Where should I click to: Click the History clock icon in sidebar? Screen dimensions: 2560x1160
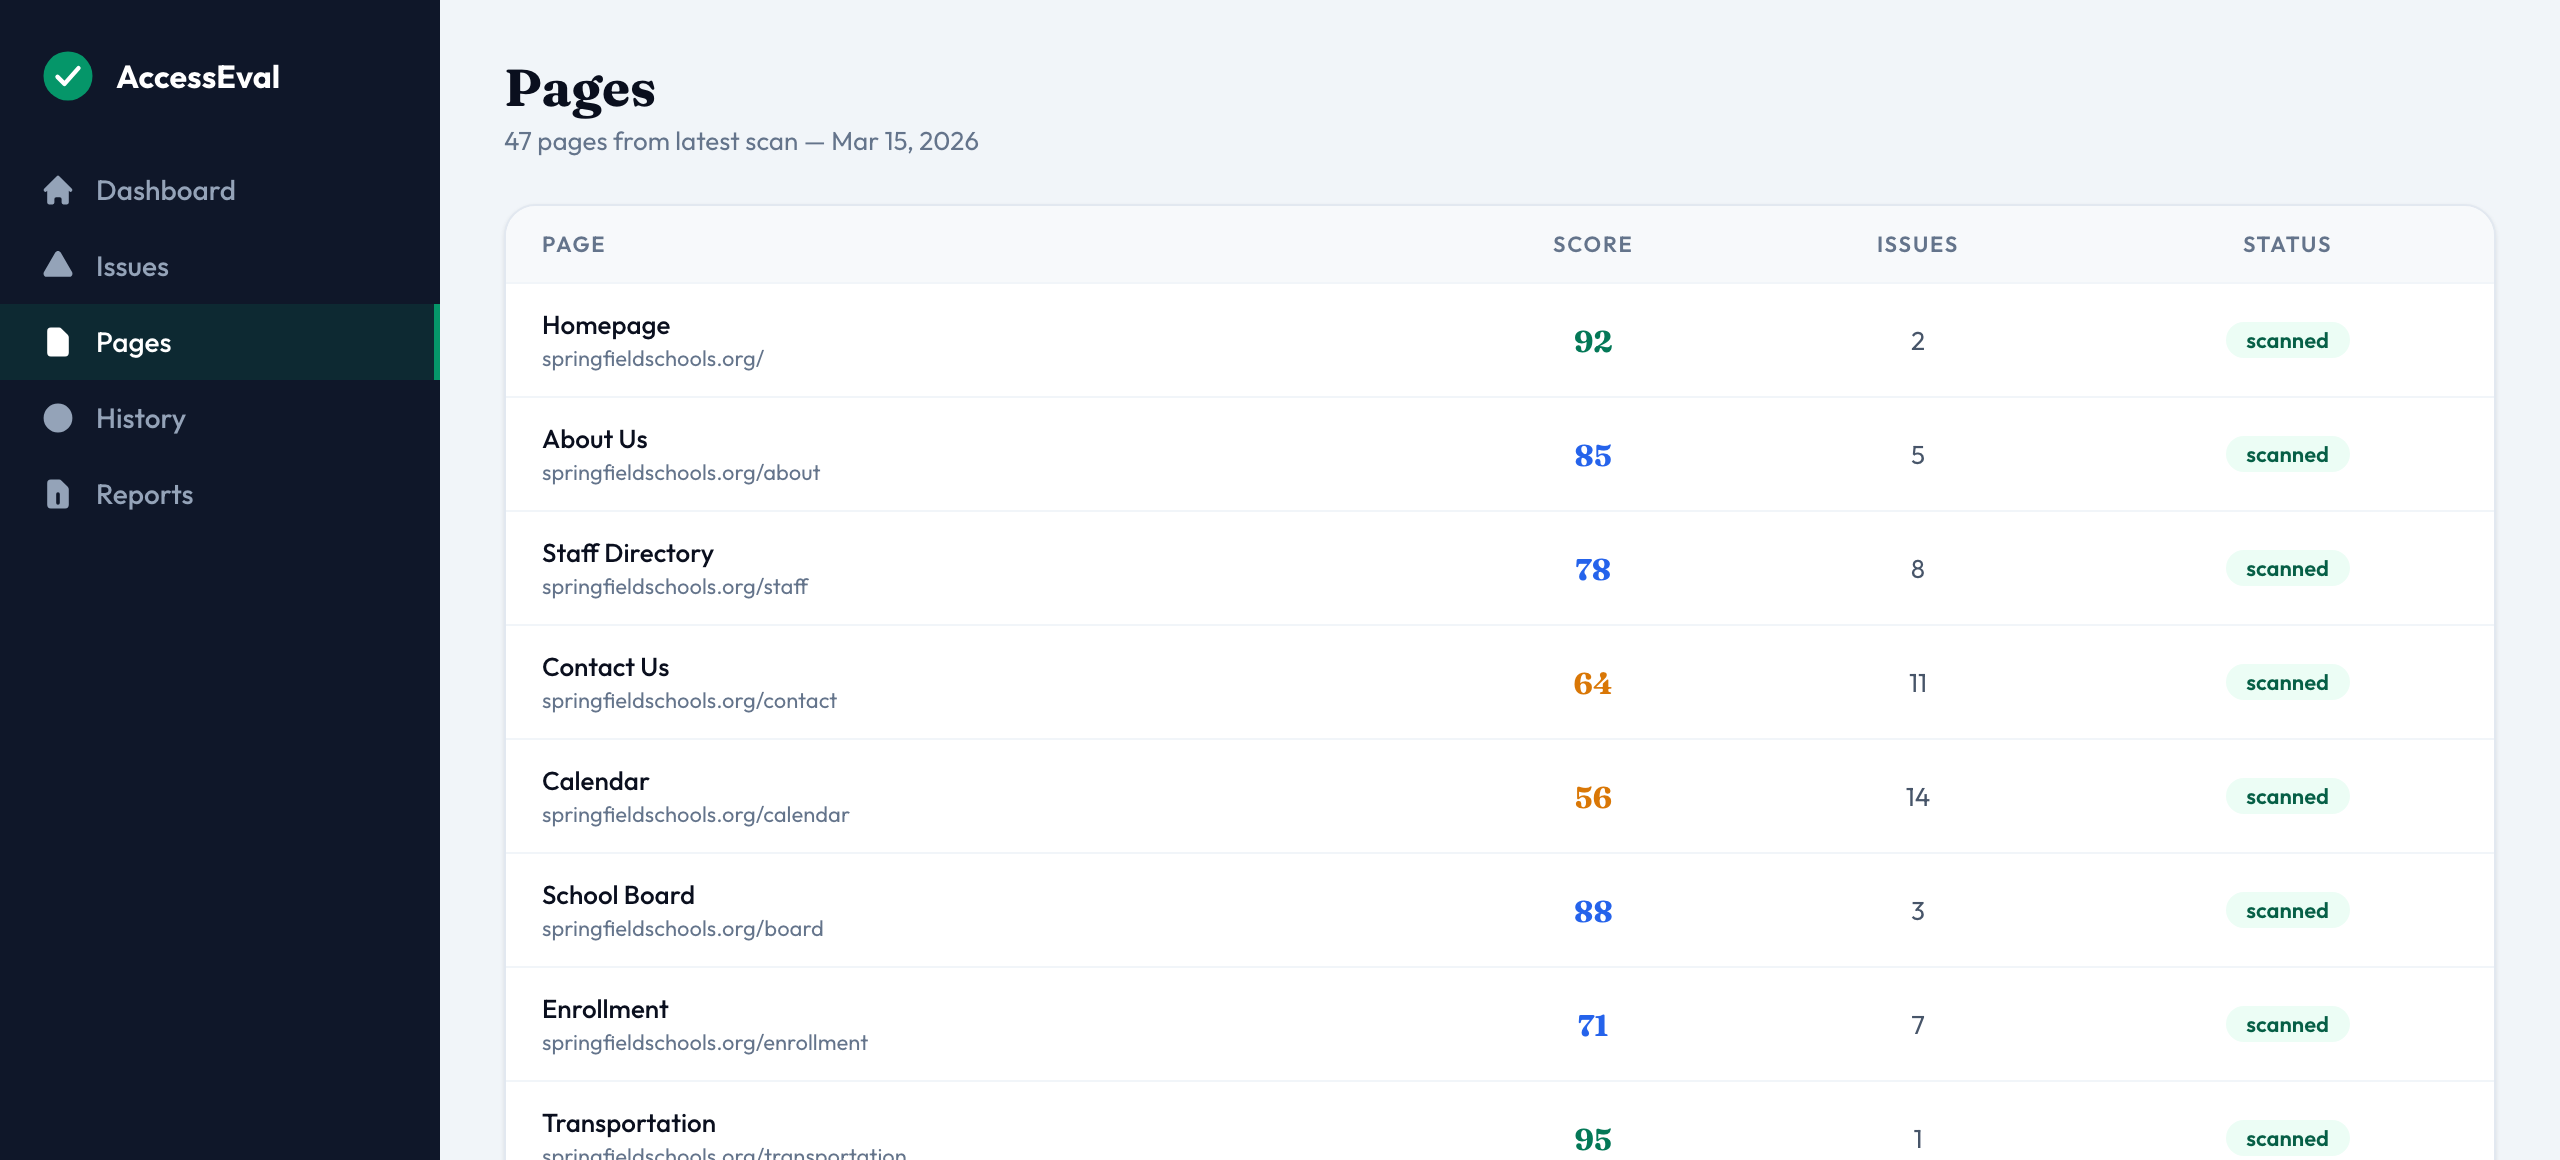pos(58,418)
